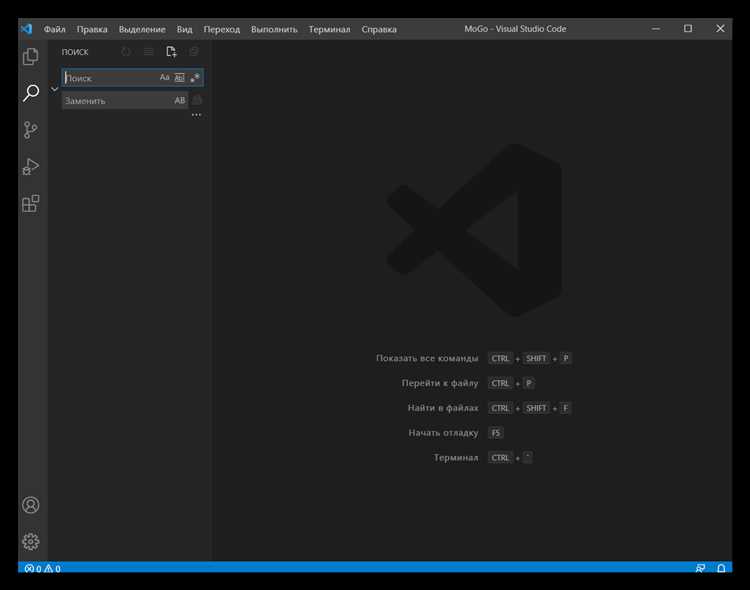Open the Файл menu
750x590 pixels.
[x=54, y=29]
